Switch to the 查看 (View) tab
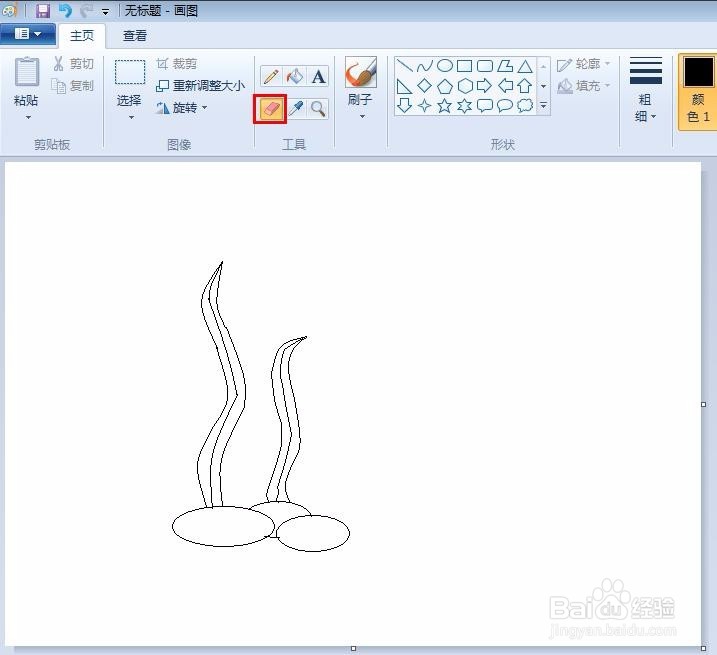717x655 pixels. [x=135, y=36]
